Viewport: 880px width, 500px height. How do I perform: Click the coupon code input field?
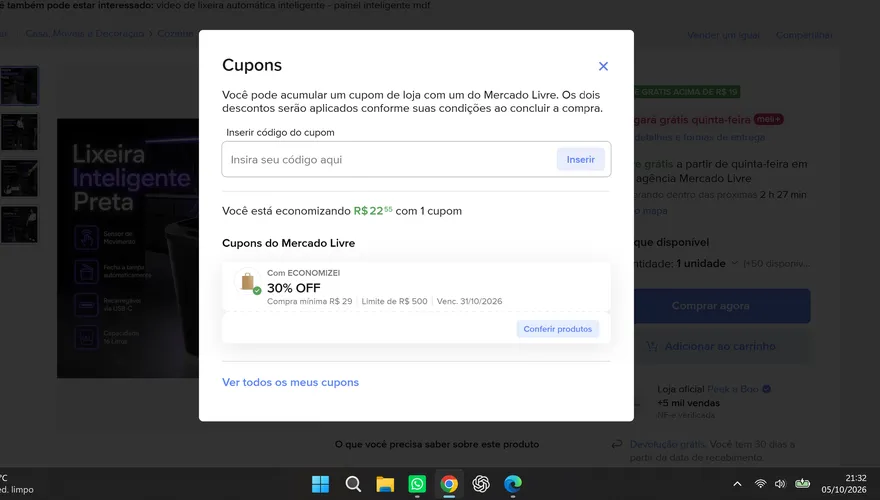388,159
